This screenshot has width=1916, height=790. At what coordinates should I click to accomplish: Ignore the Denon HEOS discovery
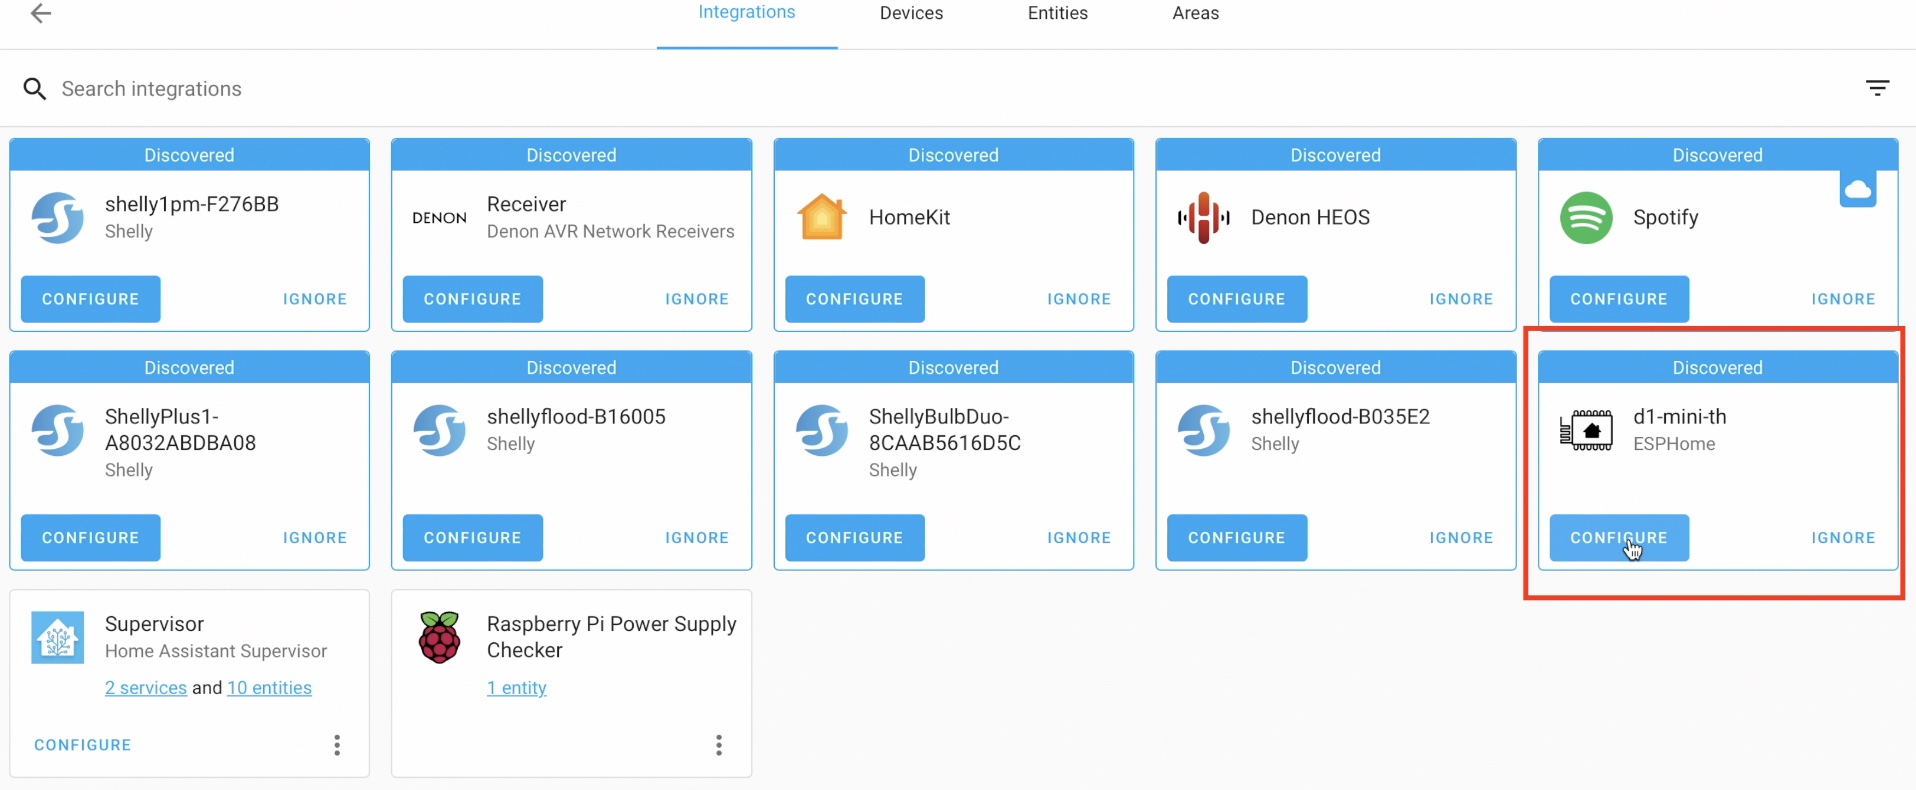tap(1461, 299)
